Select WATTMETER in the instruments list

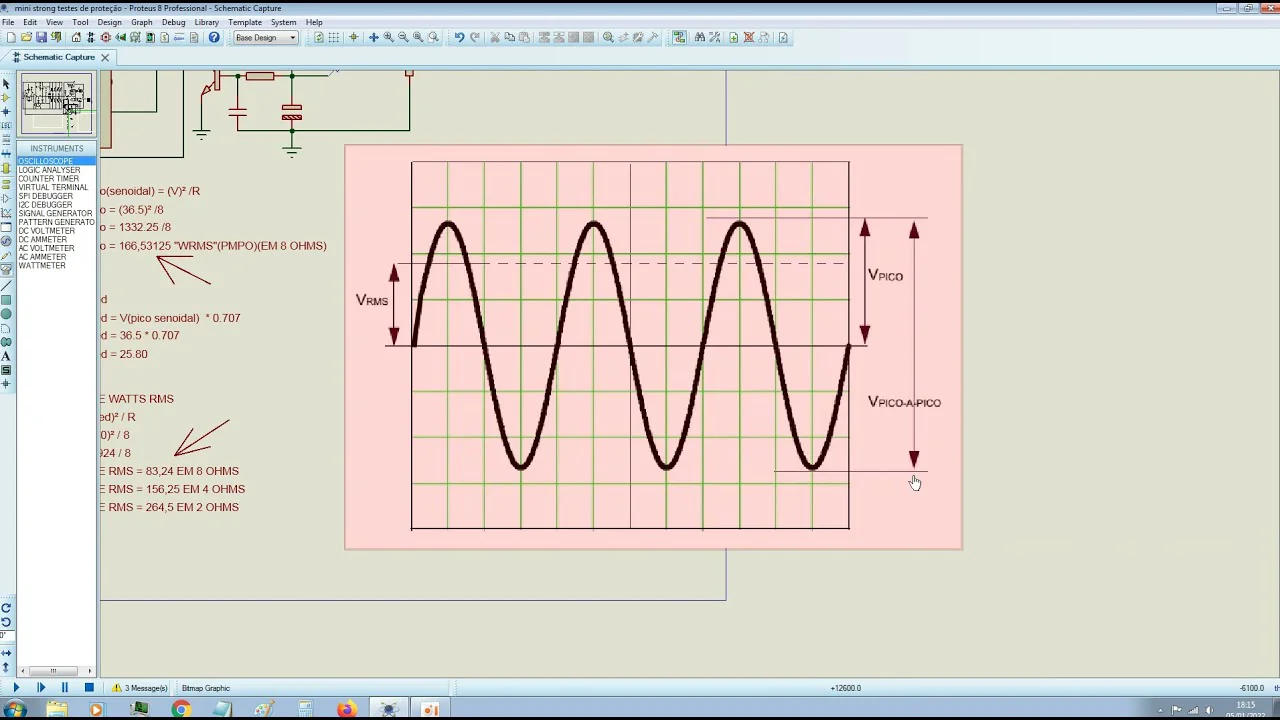(42, 266)
